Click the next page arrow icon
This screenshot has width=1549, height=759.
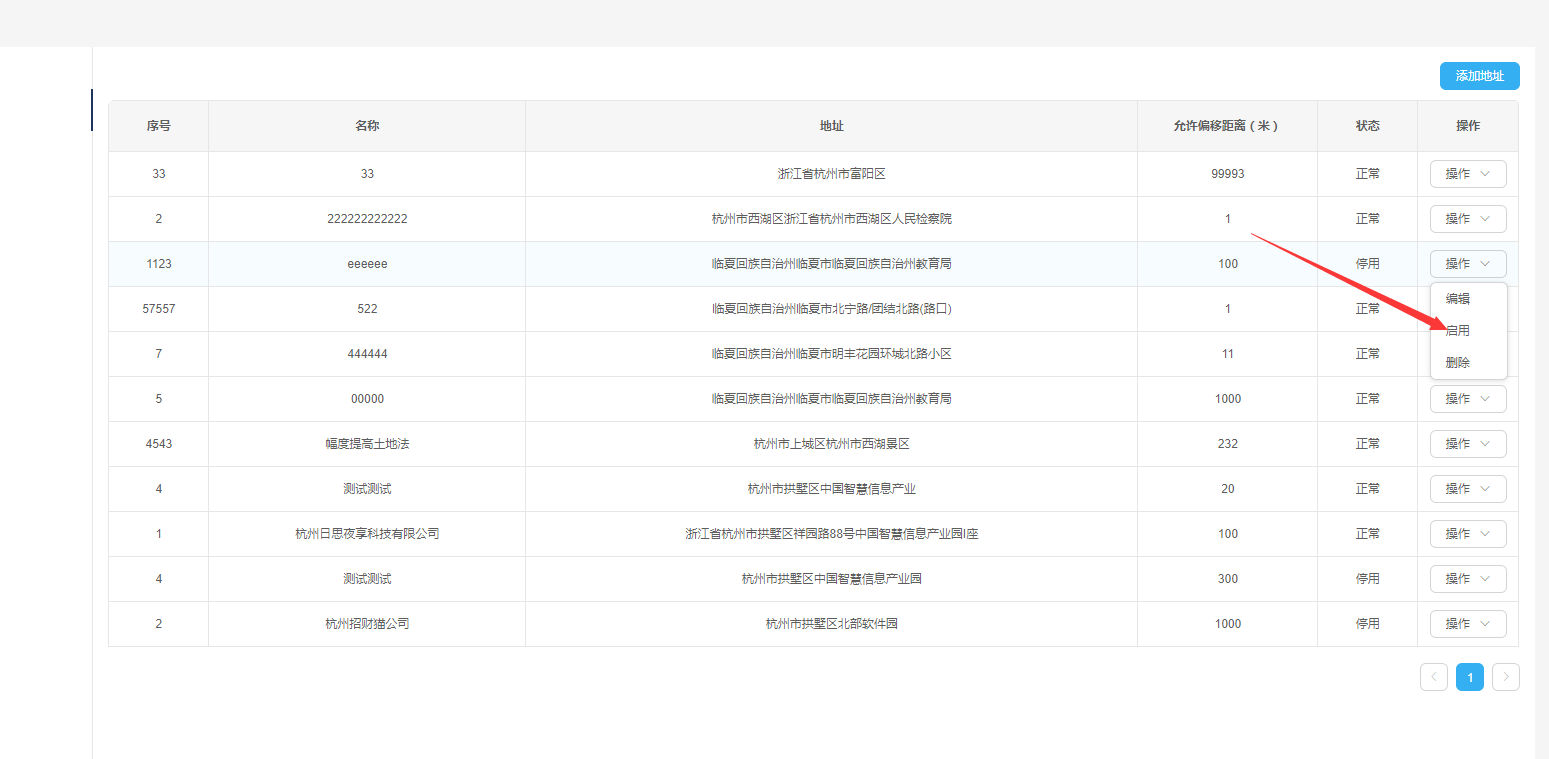[x=1505, y=677]
